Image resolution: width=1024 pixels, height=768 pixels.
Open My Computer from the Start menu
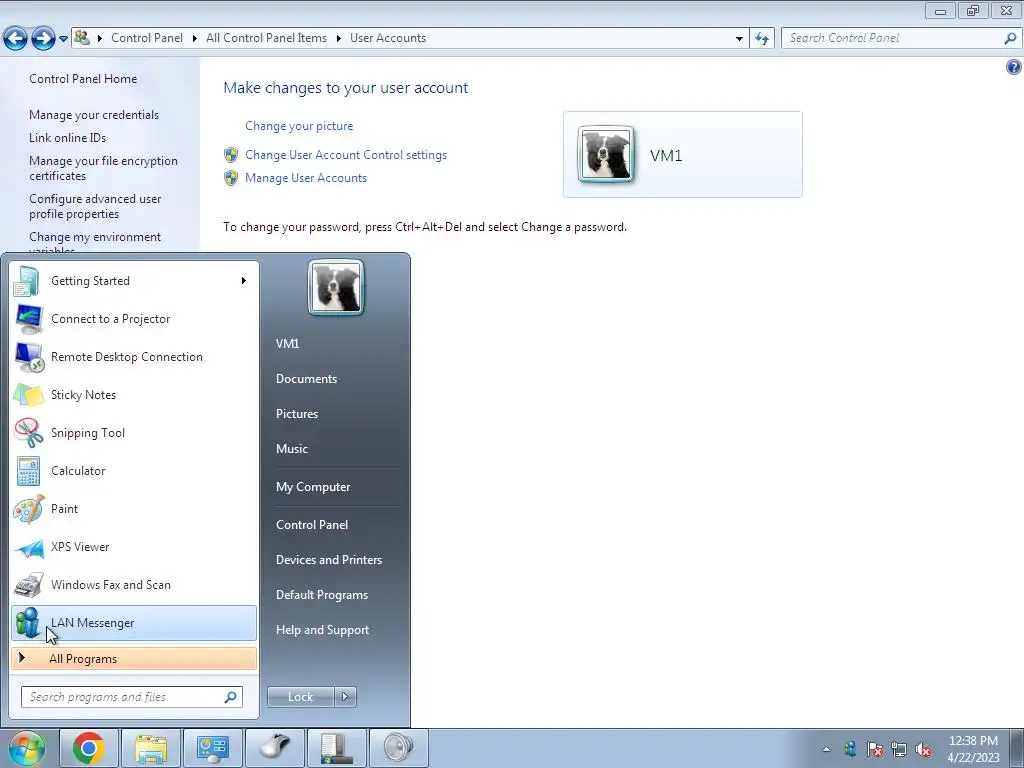tap(313, 487)
